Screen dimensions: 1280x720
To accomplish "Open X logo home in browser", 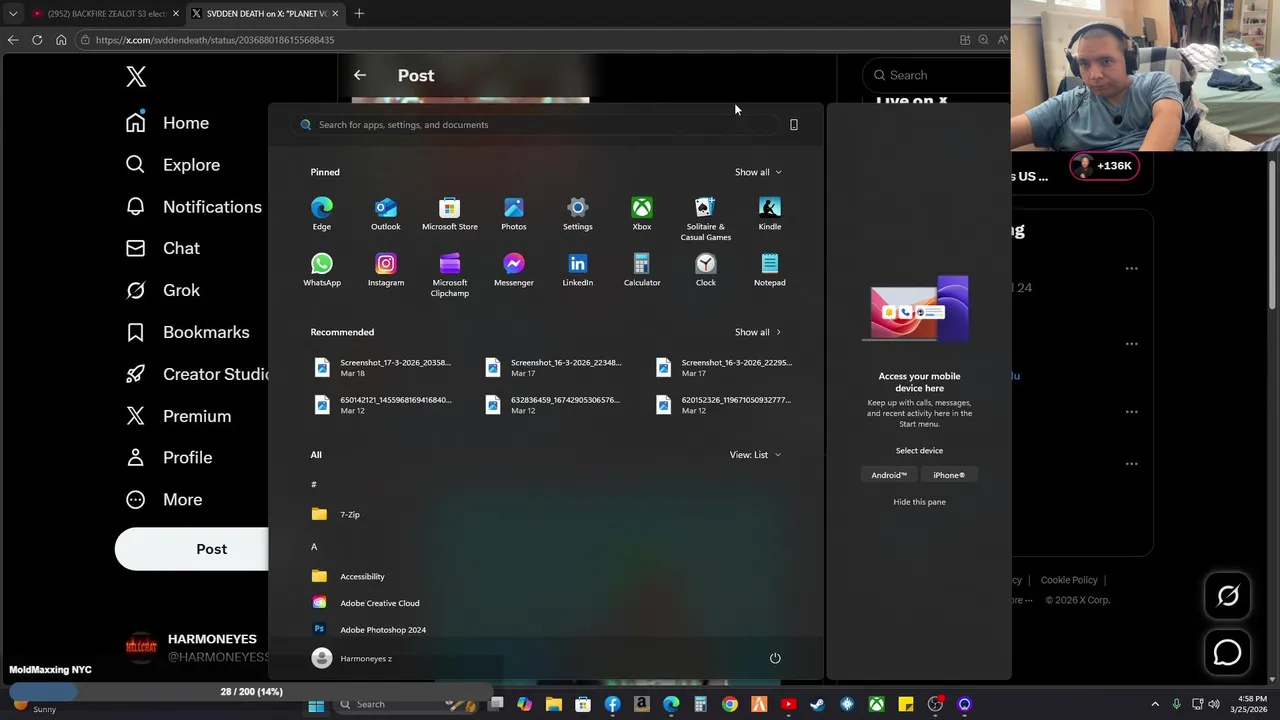I will click(136, 76).
